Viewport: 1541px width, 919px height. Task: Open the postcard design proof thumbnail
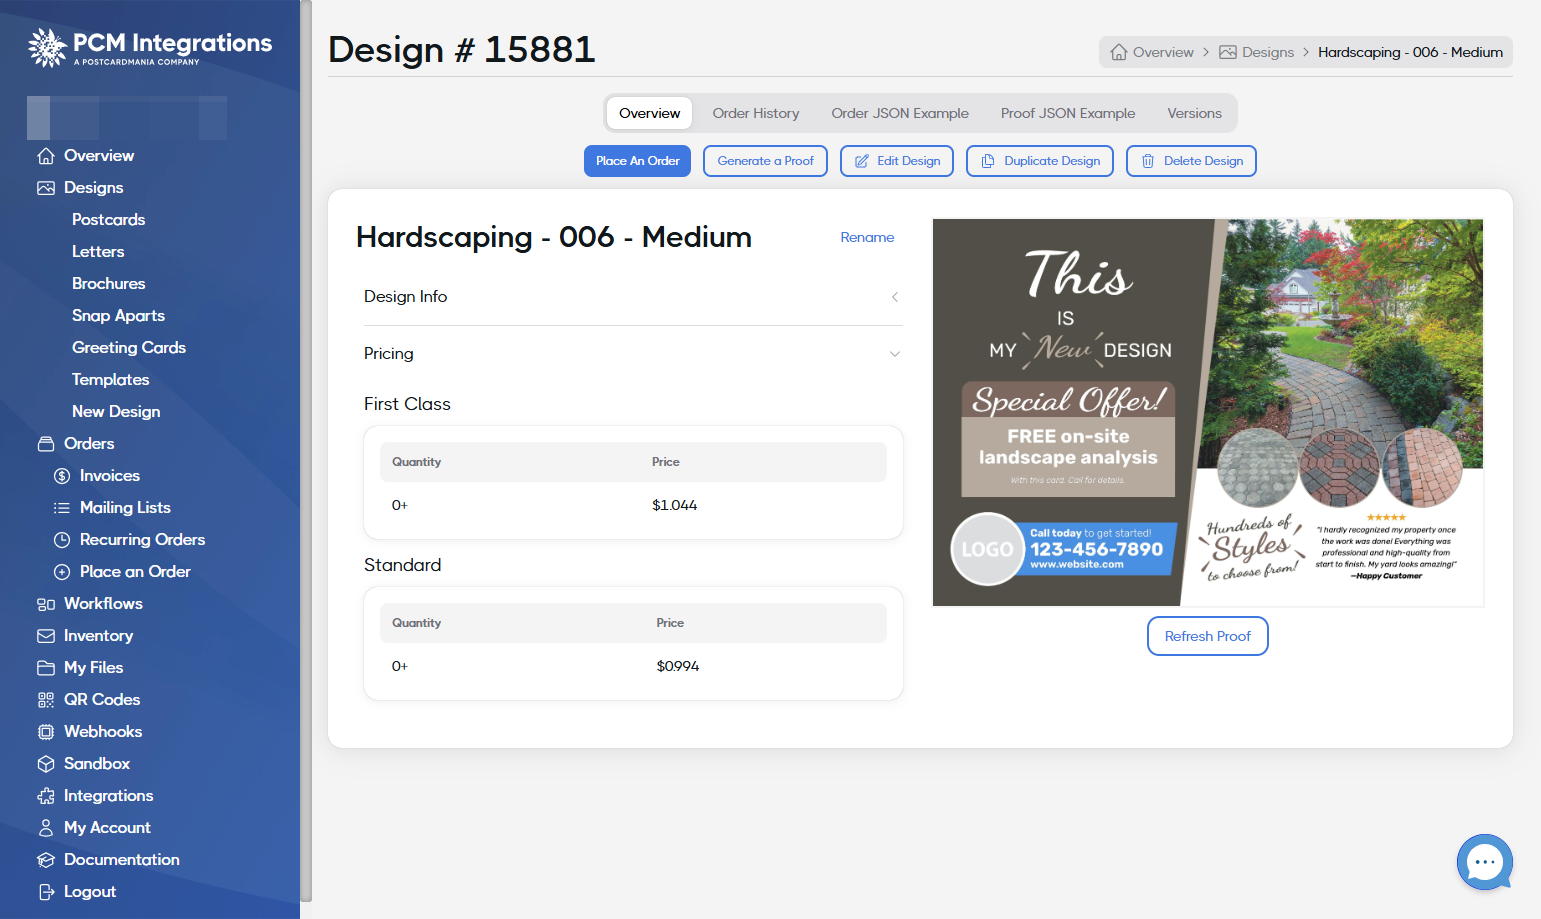[1208, 412]
